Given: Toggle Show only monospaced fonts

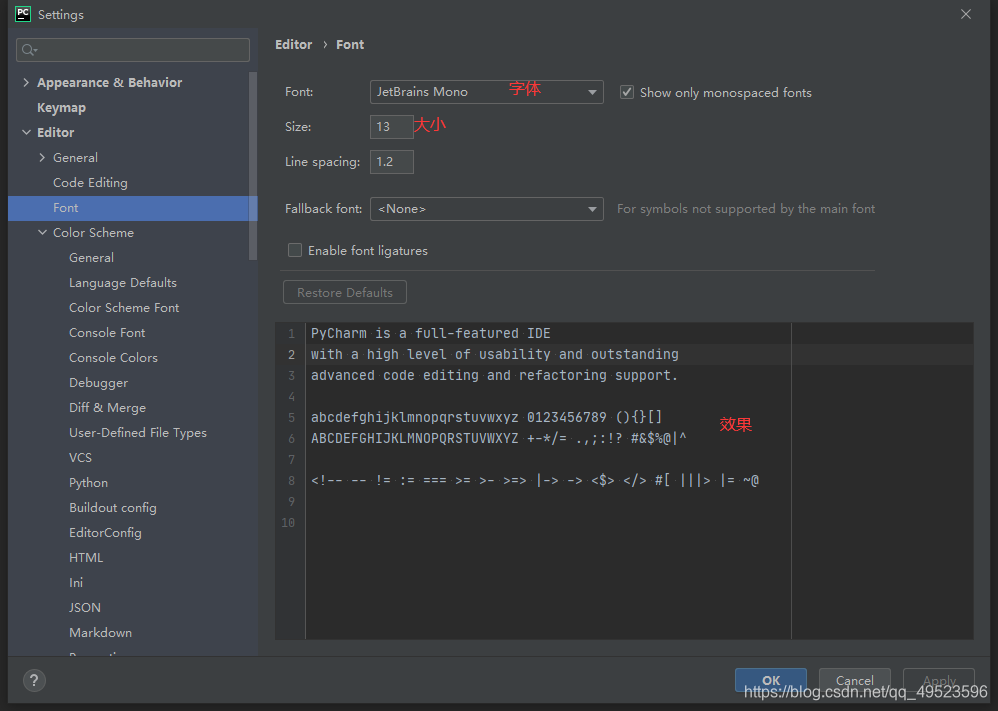Looking at the screenshot, I should tap(627, 91).
